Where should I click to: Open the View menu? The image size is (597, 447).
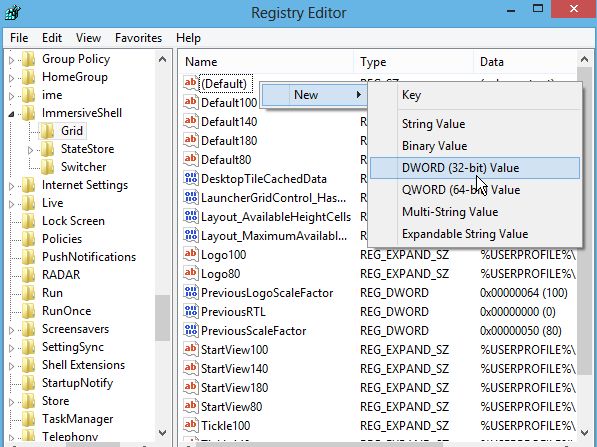point(88,38)
